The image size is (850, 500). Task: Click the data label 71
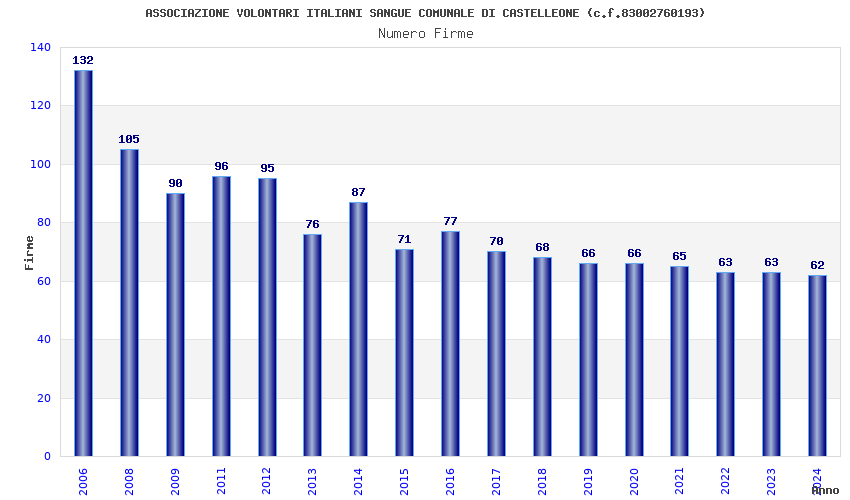[404, 239]
